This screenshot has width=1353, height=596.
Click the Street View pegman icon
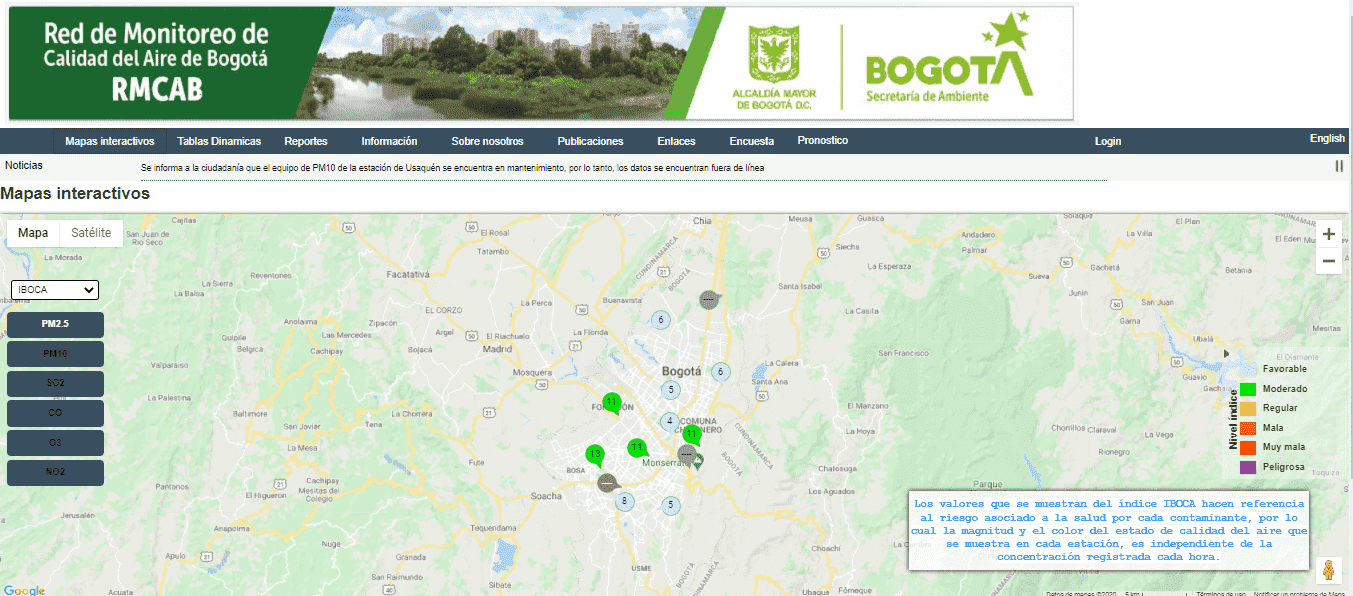(1328, 570)
